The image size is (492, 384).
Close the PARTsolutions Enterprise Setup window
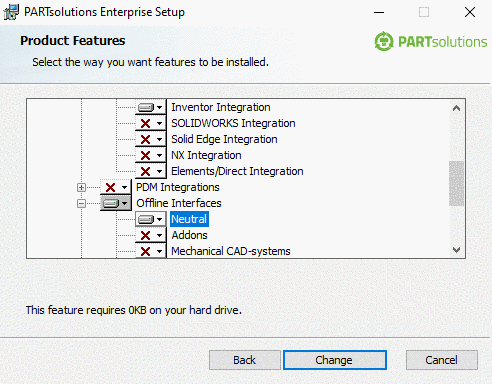470,13
